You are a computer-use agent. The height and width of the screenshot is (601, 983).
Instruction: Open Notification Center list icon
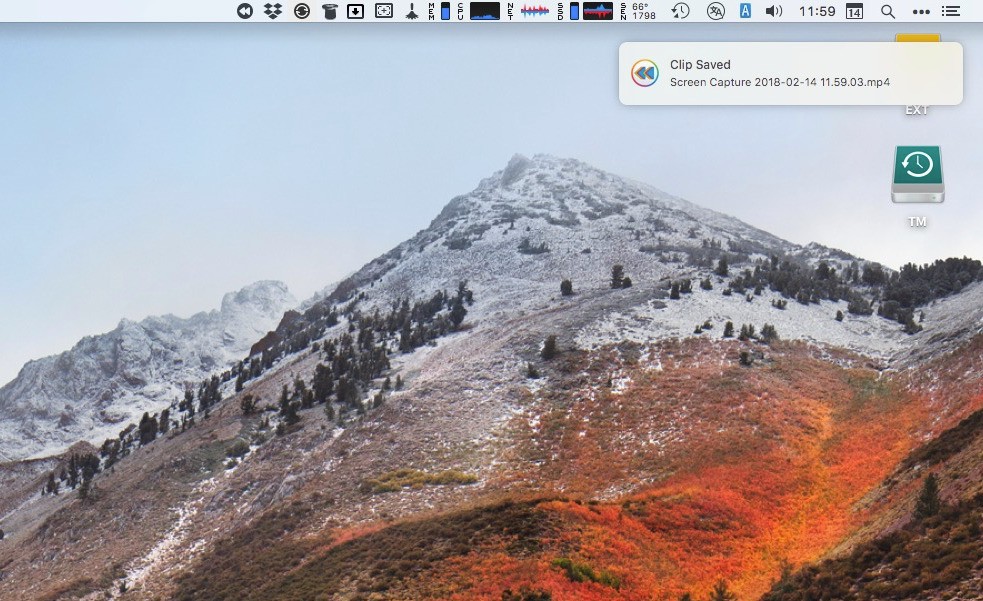point(951,11)
